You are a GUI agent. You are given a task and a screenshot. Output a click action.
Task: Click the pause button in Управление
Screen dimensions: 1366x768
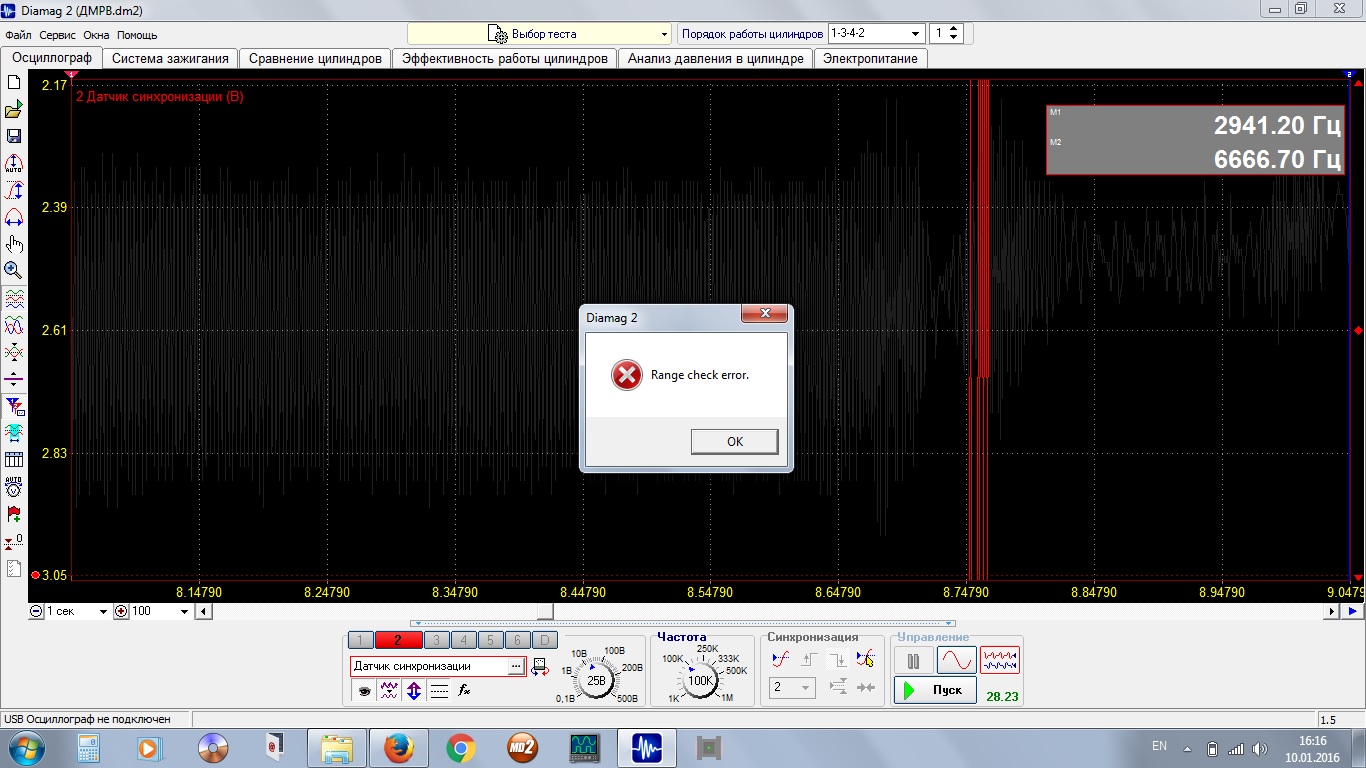click(913, 661)
